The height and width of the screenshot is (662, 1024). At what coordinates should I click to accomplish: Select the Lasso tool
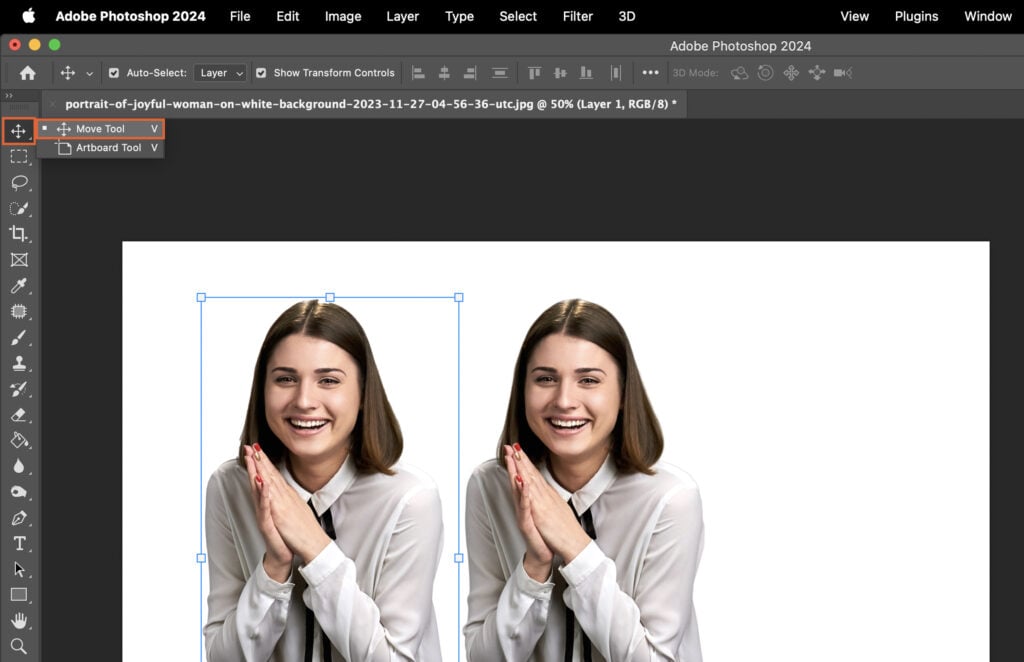click(x=19, y=182)
